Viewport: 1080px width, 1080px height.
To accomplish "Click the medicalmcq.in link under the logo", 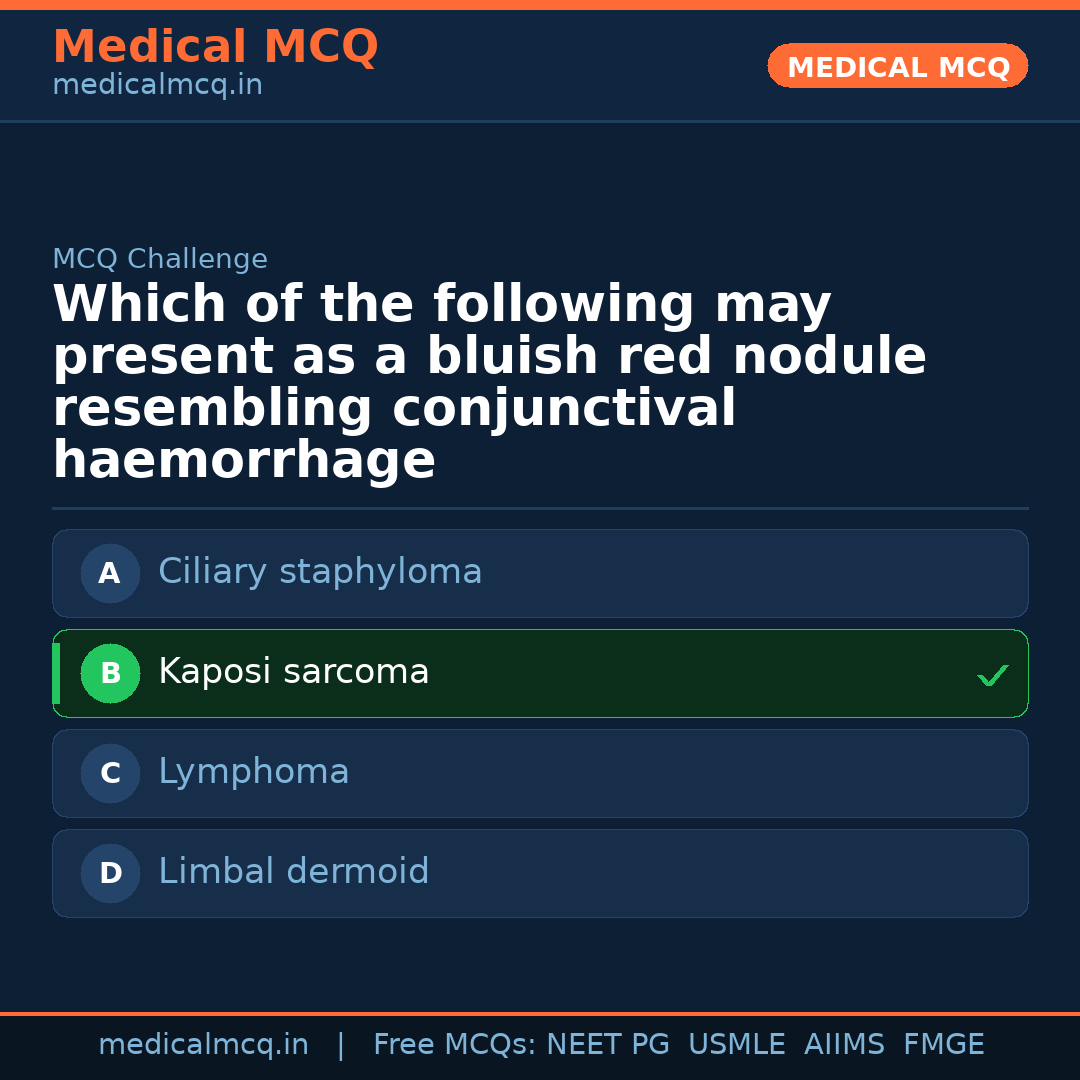I will [x=157, y=84].
